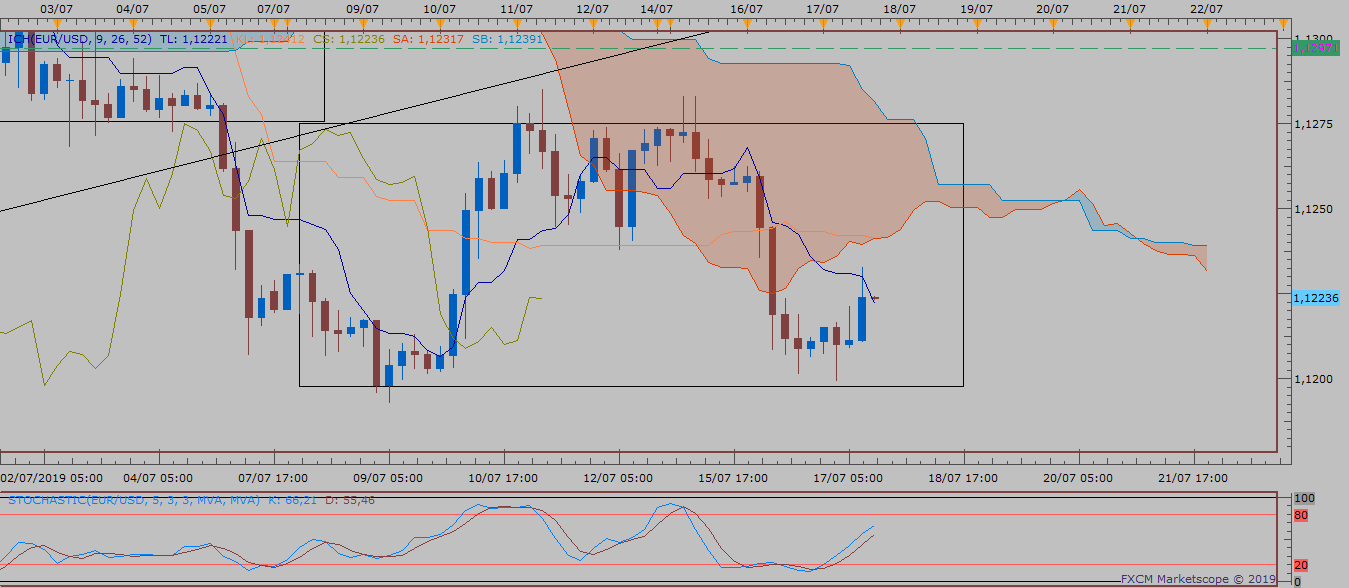Screen dimensions: 1349x588
Task: Click the 20/07 05:00 time axis label
Action: [x=1079, y=478]
